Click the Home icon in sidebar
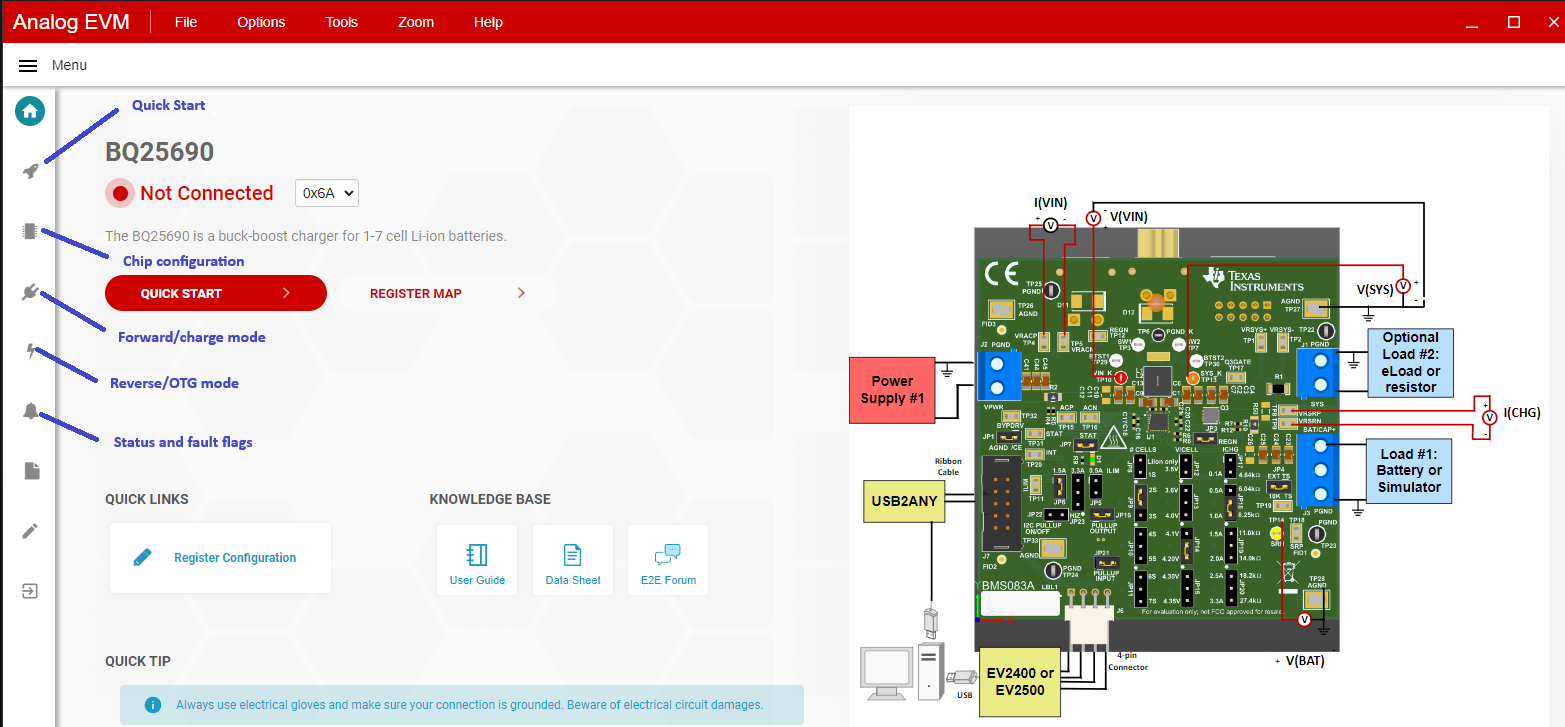The width and height of the screenshot is (1565, 727). click(x=30, y=111)
